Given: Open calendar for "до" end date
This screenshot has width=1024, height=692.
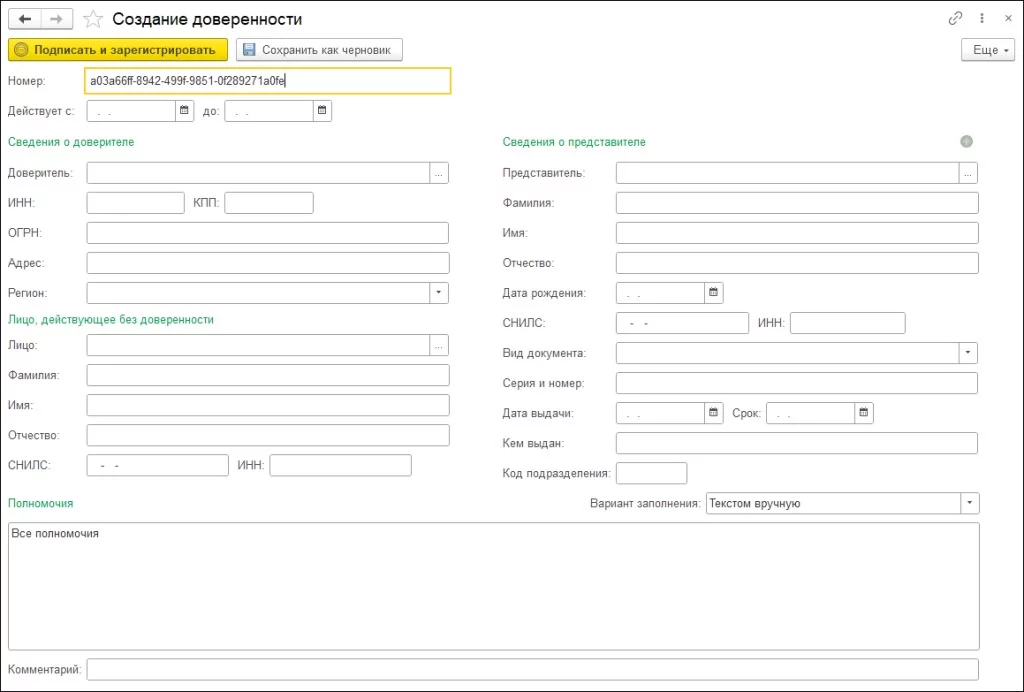Looking at the screenshot, I should coord(322,111).
